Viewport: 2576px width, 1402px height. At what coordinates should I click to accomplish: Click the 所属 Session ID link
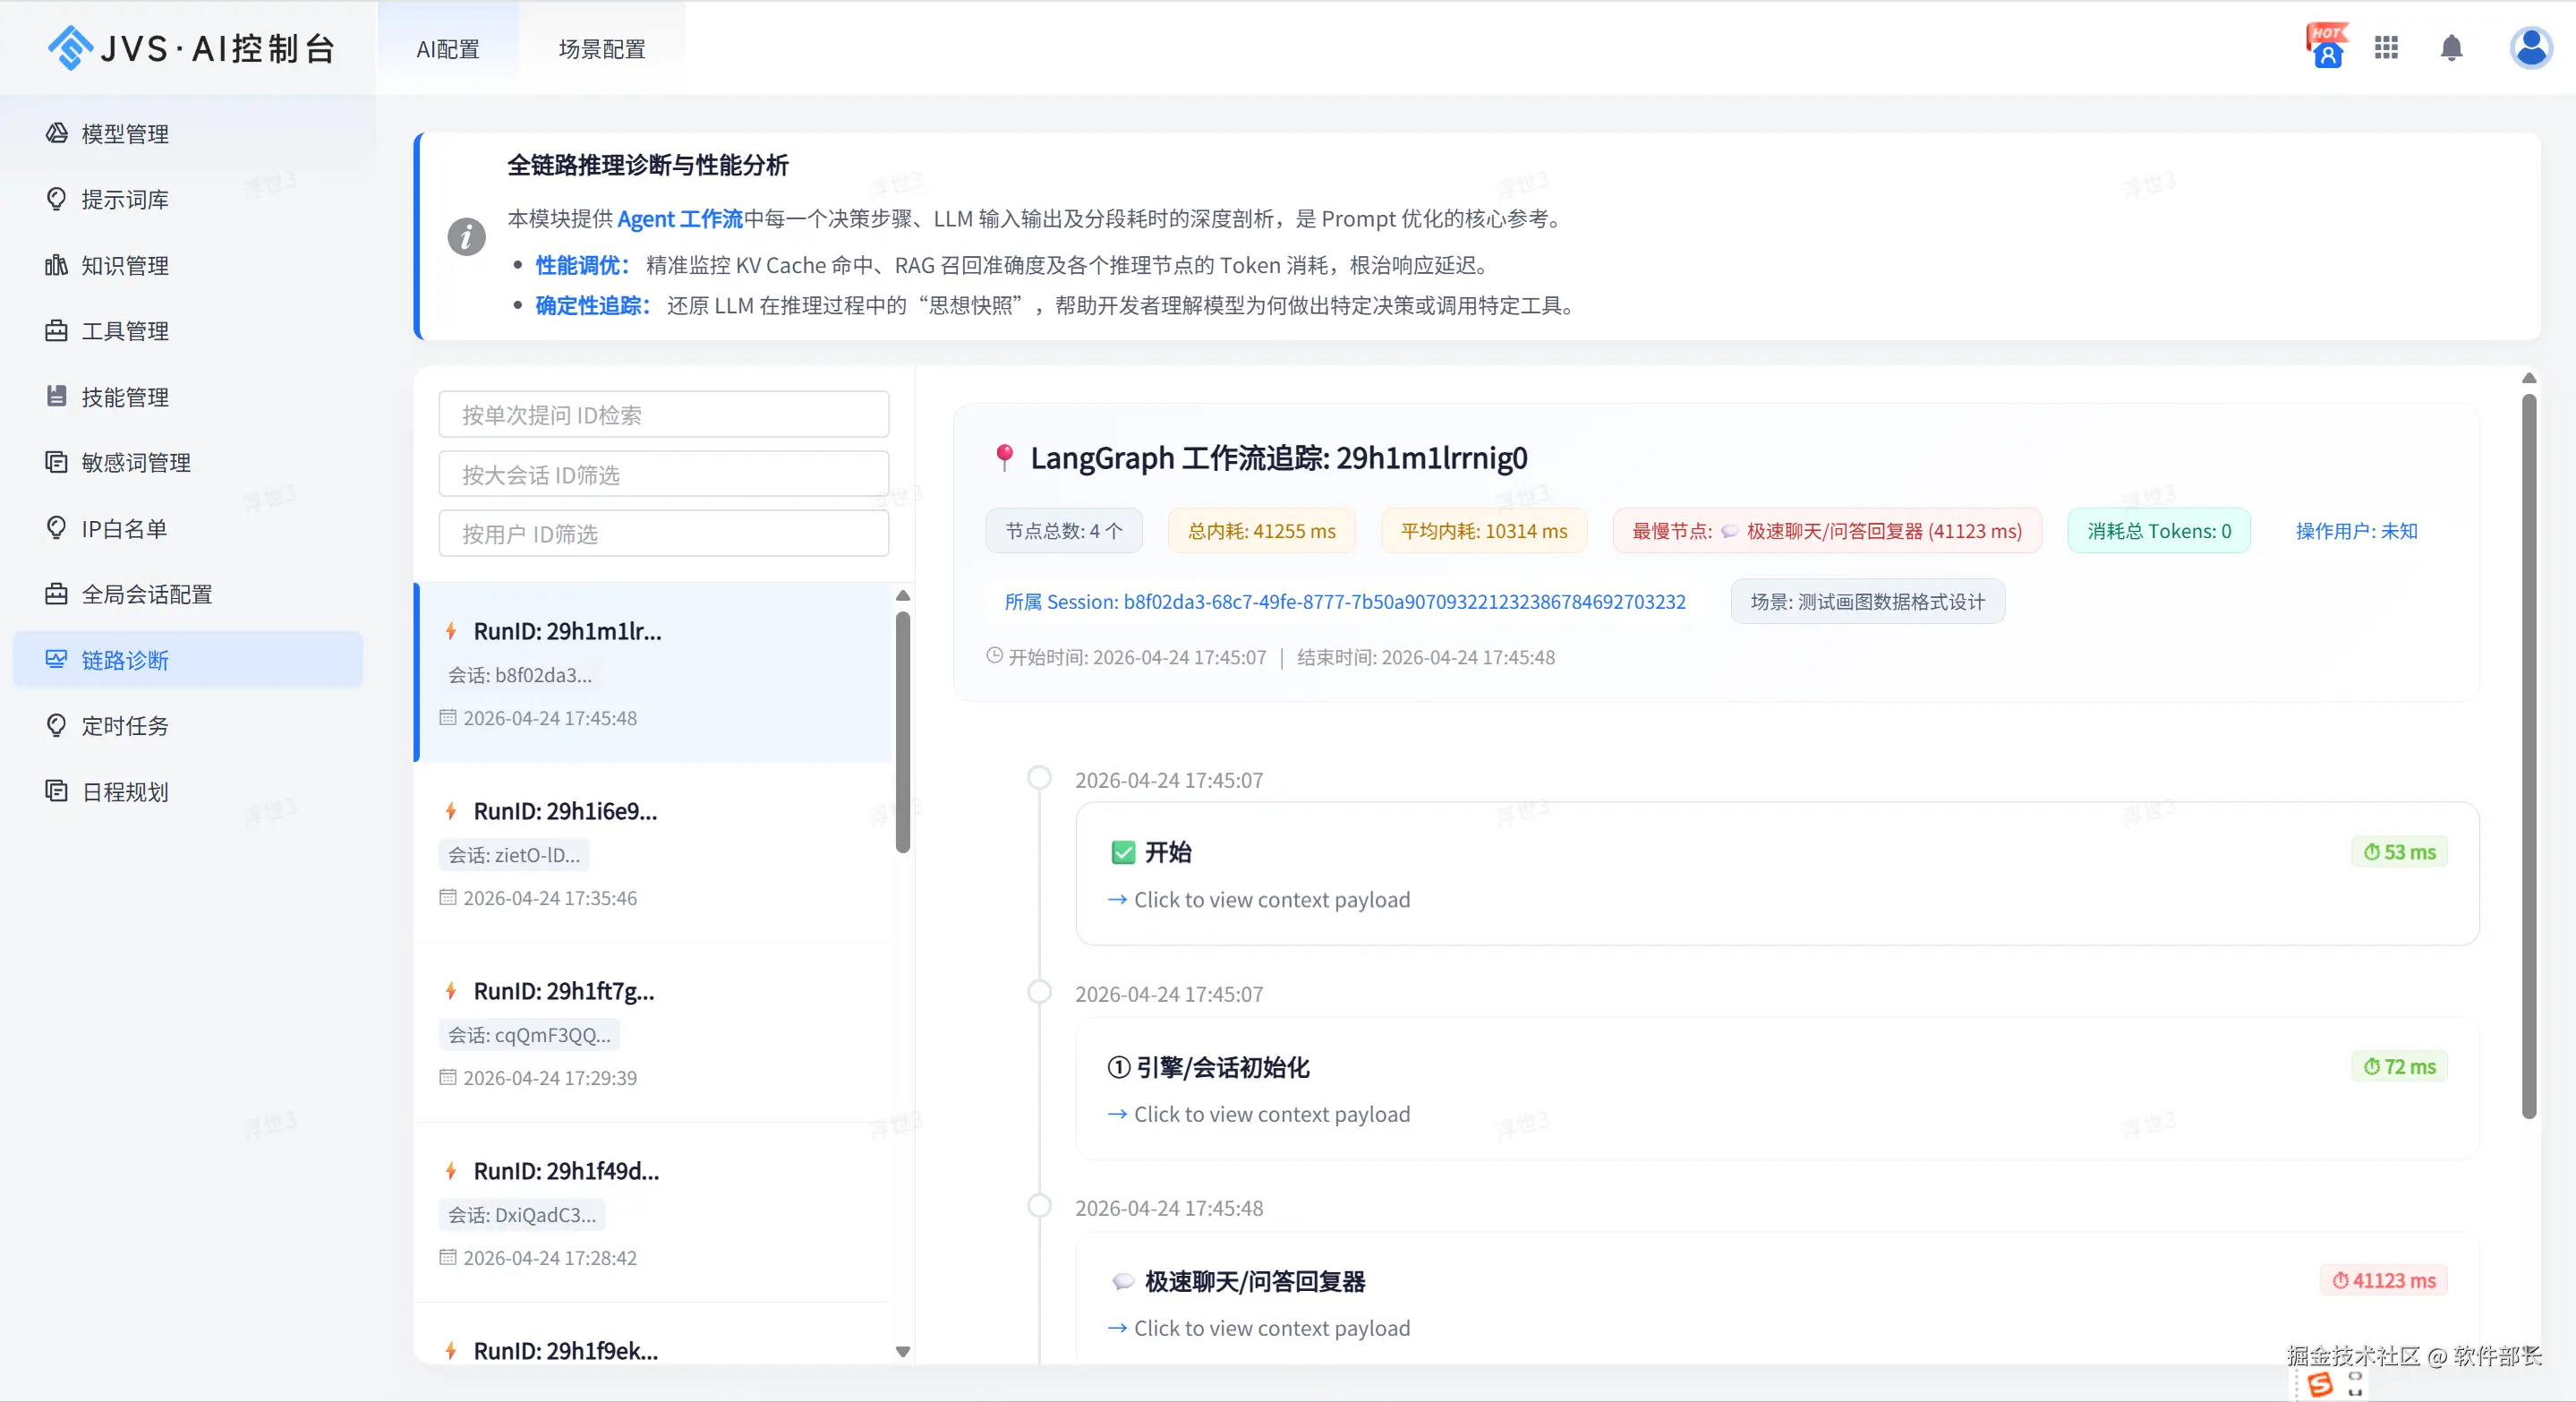point(1344,602)
